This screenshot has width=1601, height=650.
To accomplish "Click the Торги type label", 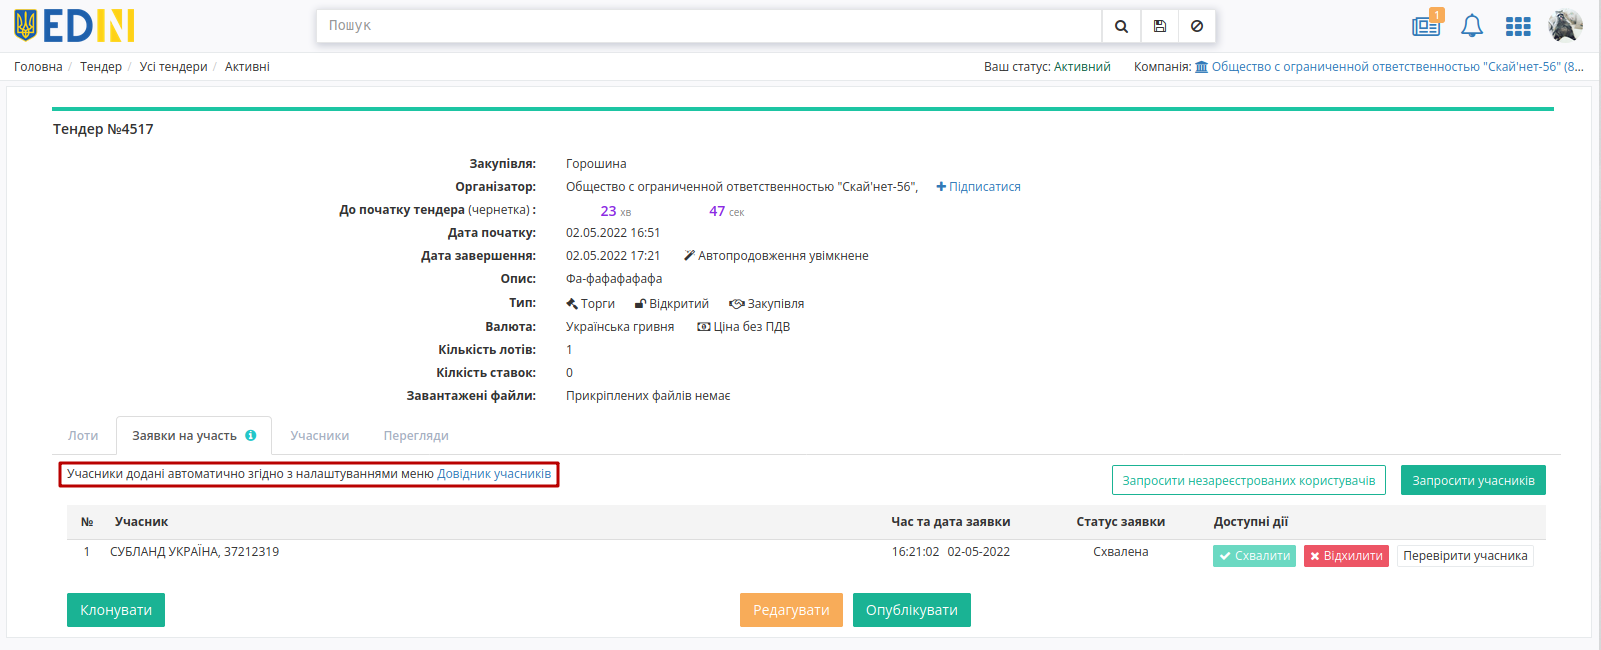I will pos(590,304).
